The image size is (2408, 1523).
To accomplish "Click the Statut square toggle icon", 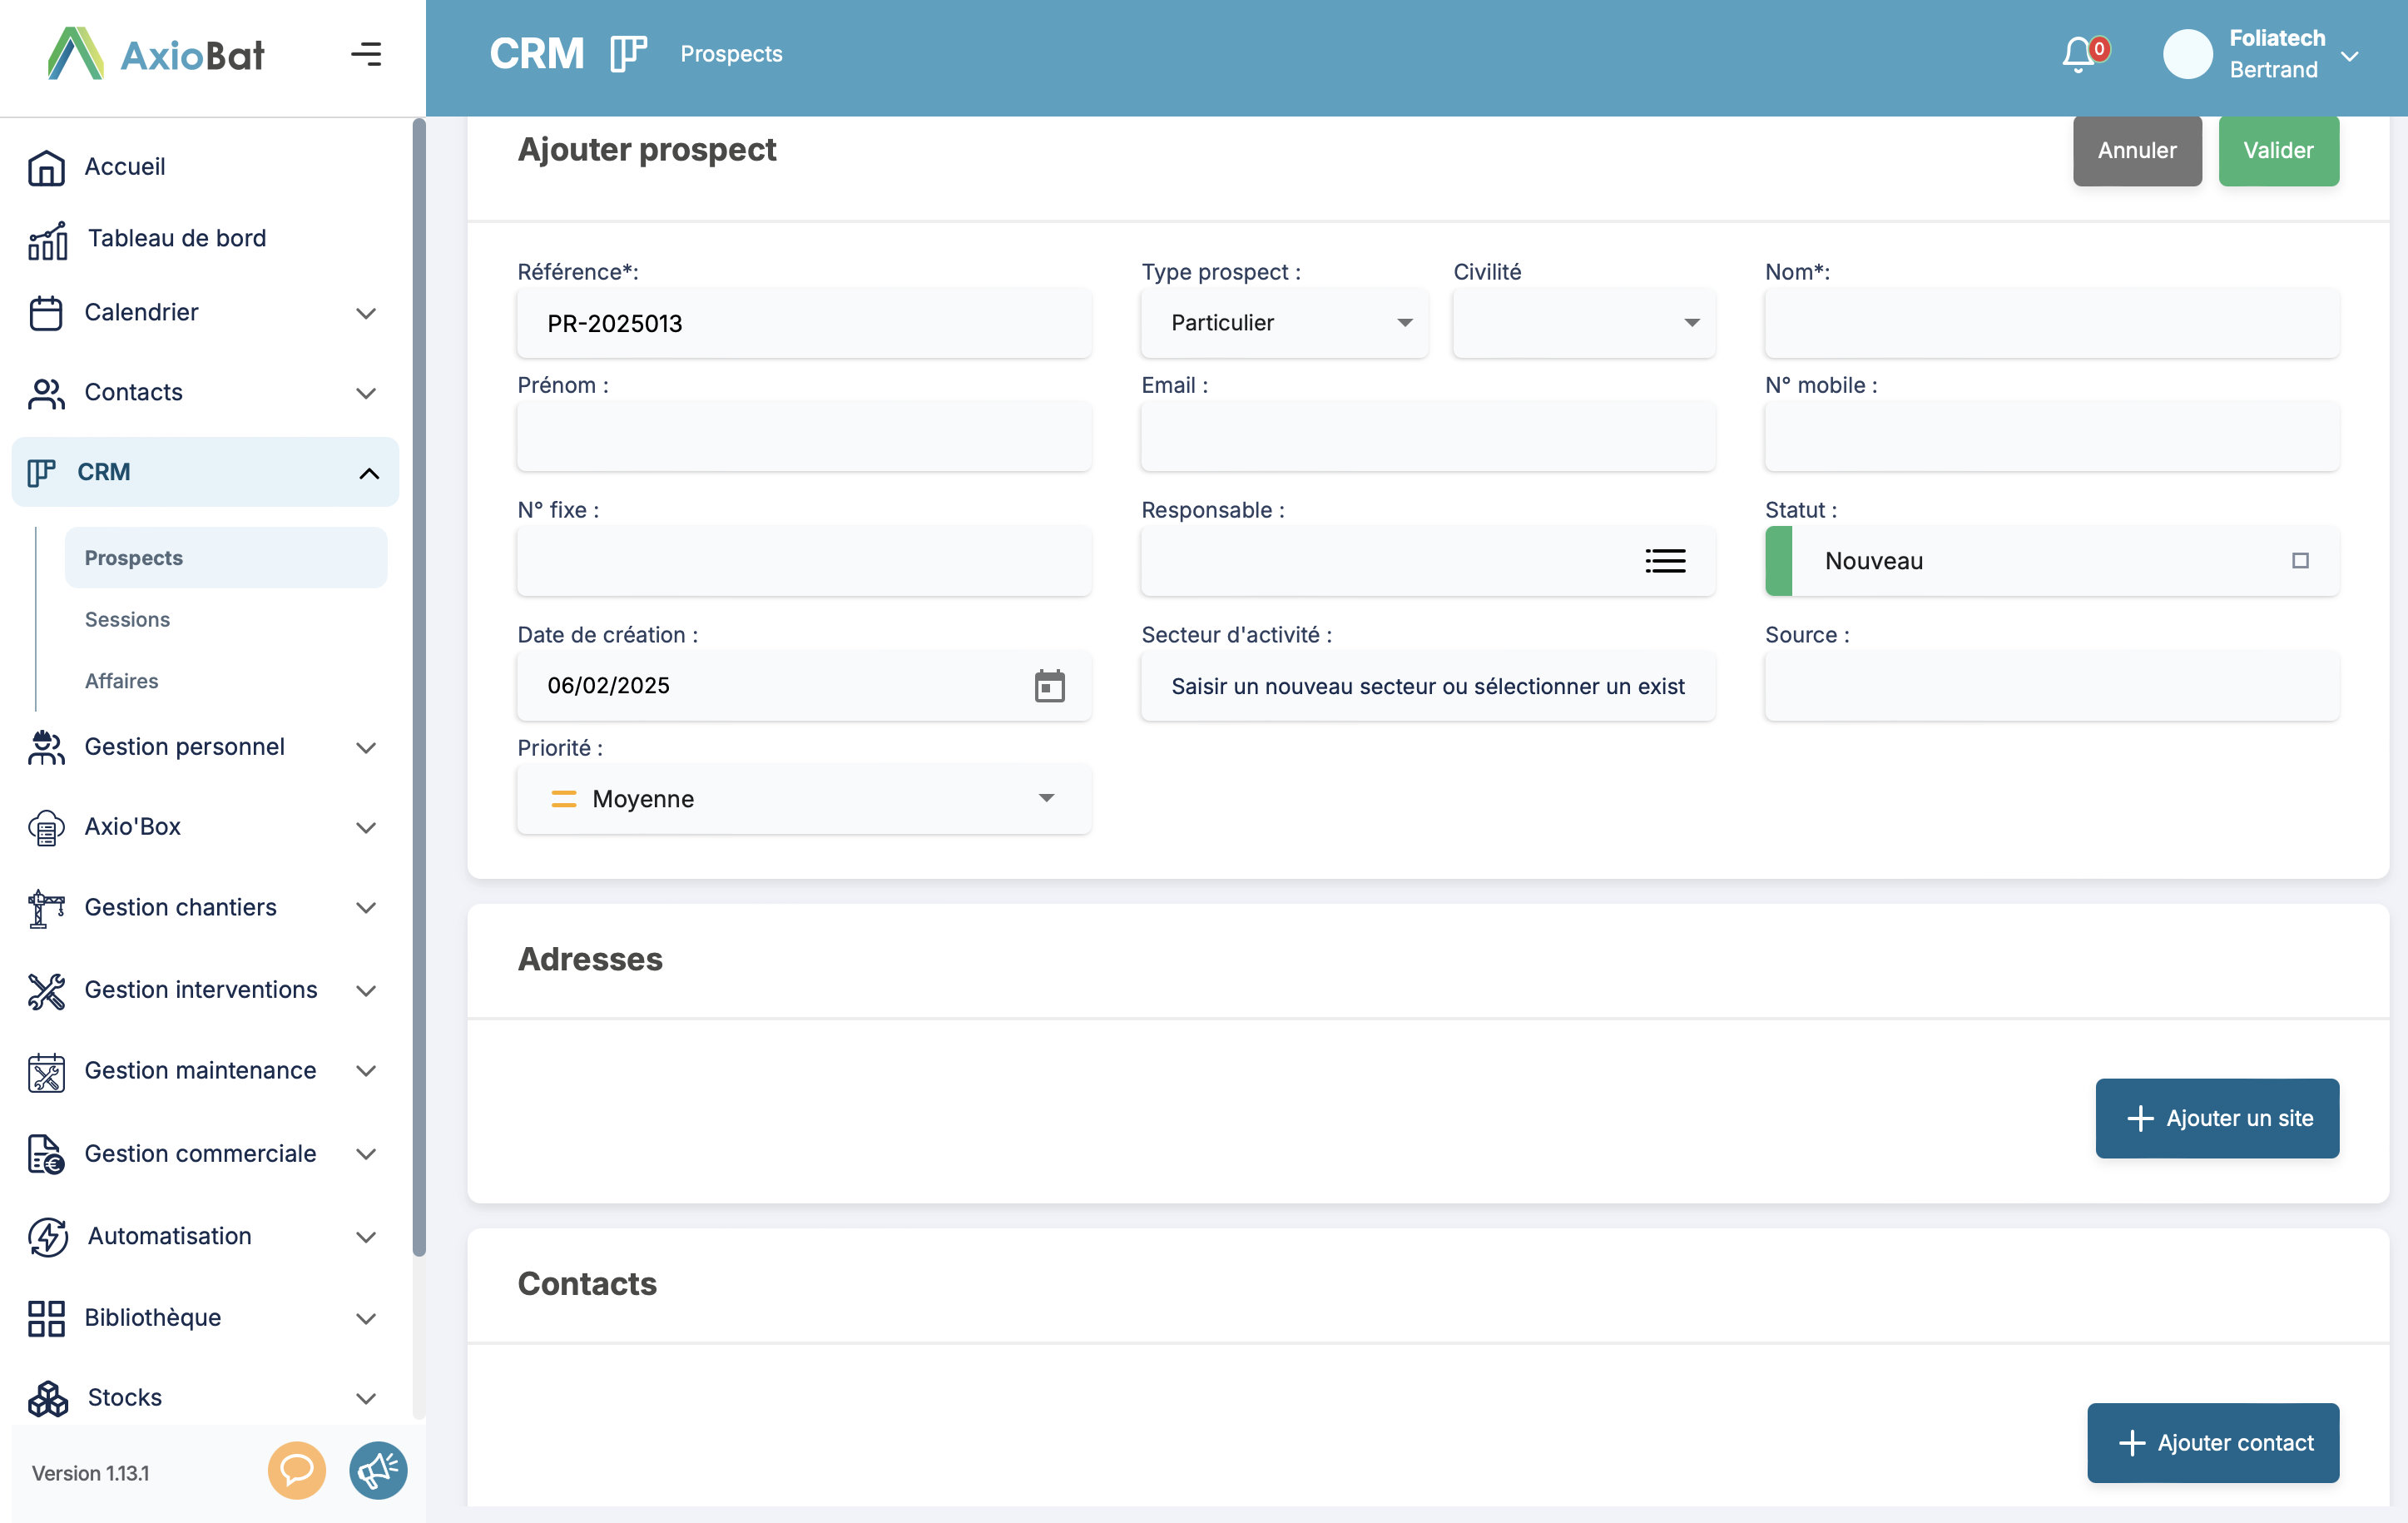I will coord(2300,561).
